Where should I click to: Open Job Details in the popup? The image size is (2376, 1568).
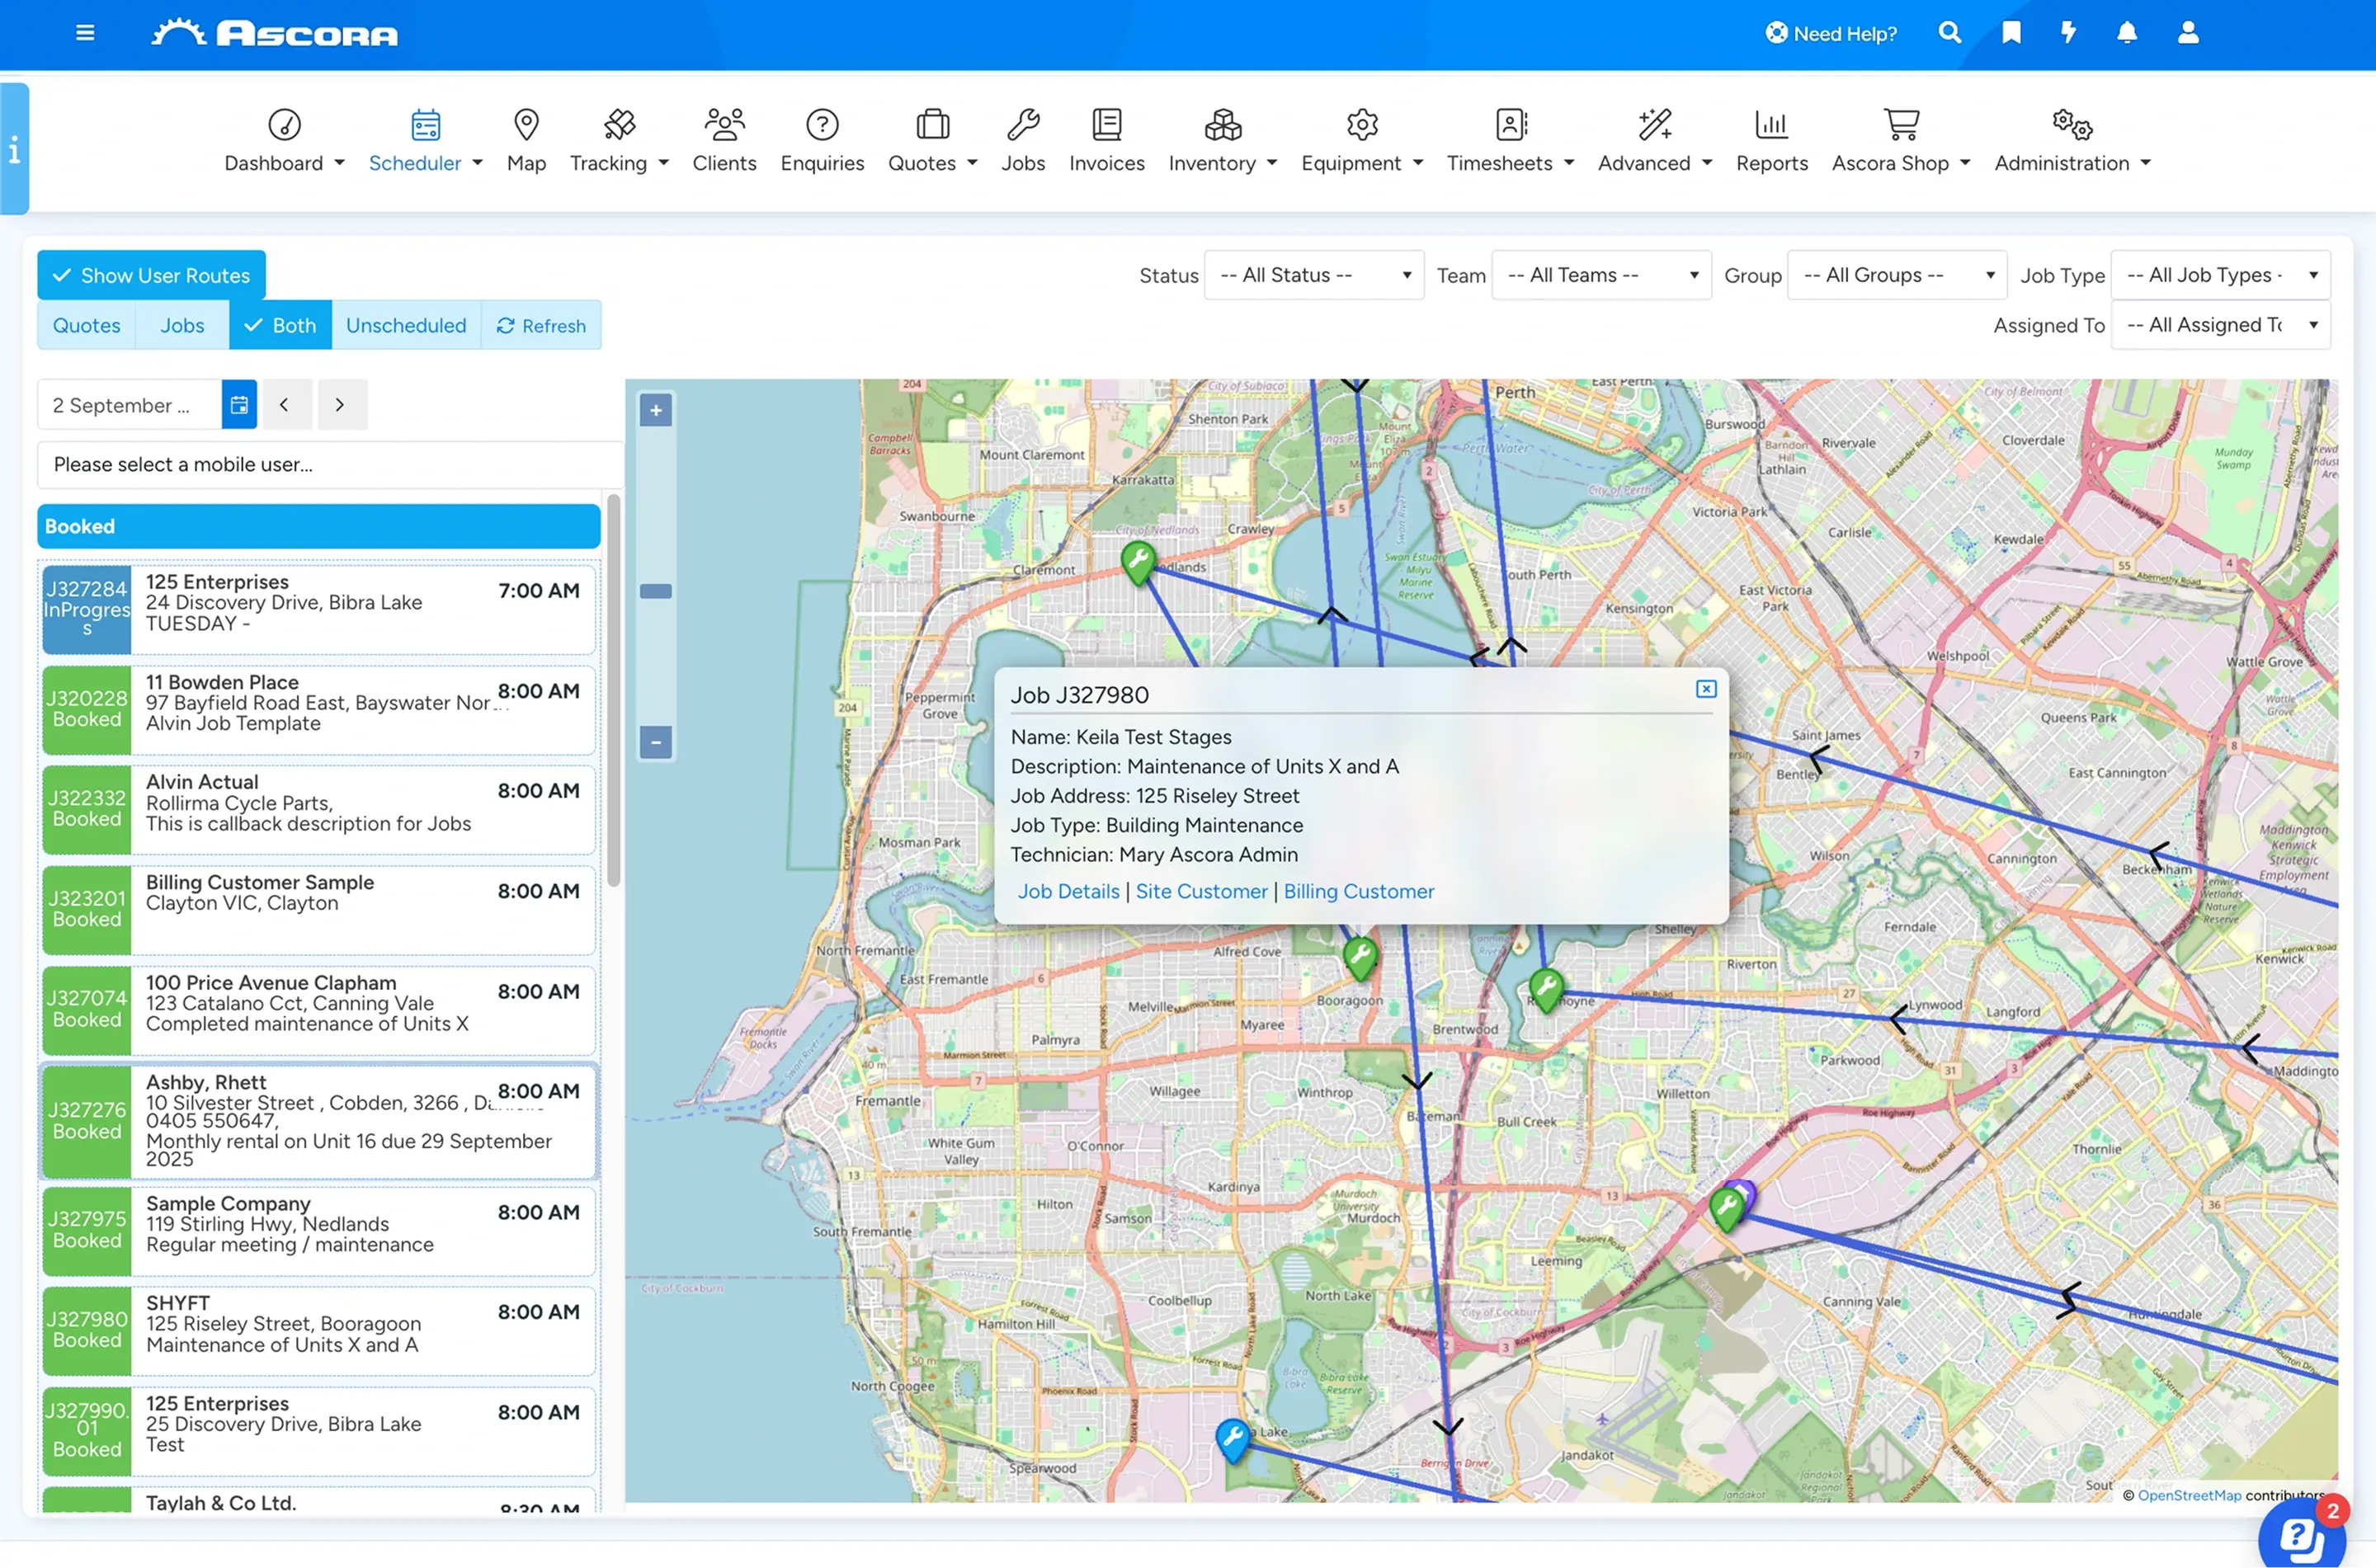[x=1068, y=891]
